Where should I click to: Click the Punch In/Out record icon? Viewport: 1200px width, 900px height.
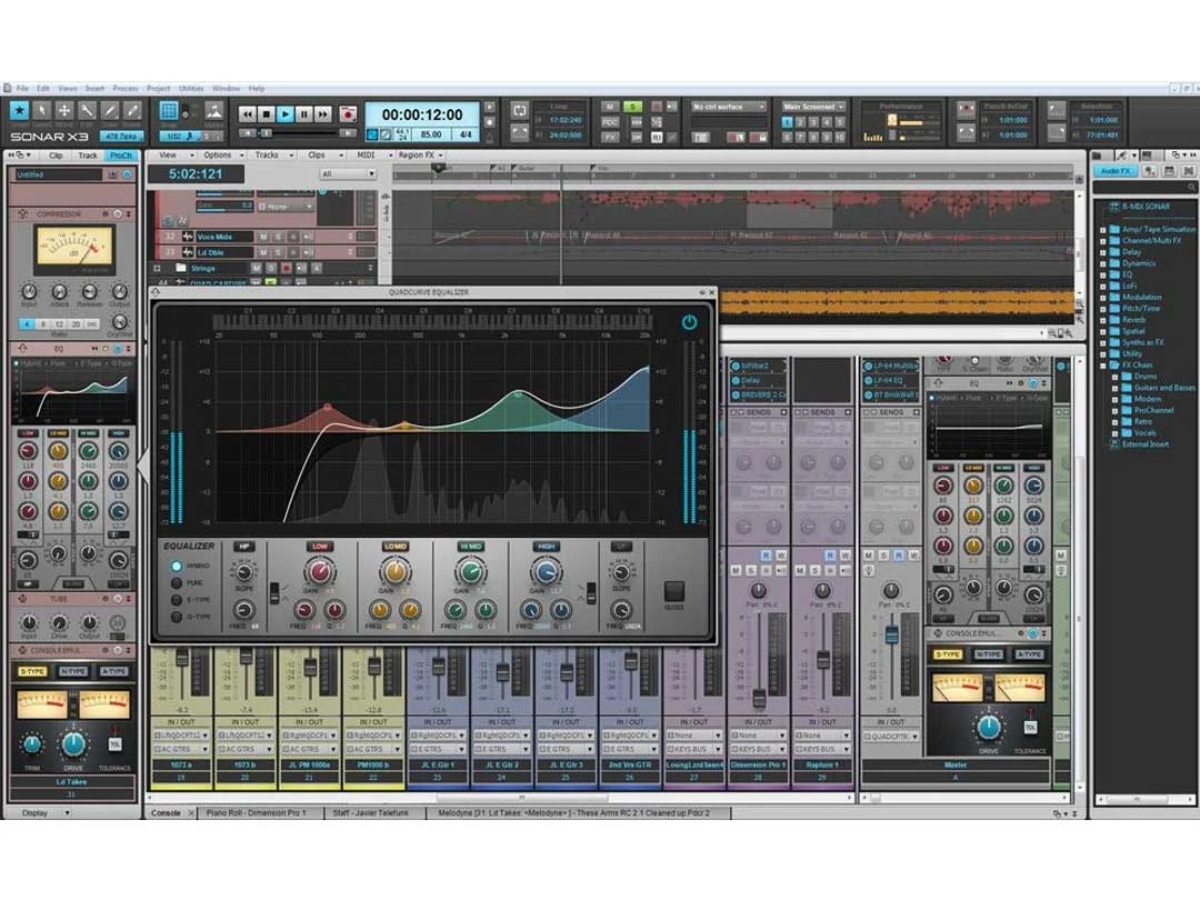tap(965, 109)
